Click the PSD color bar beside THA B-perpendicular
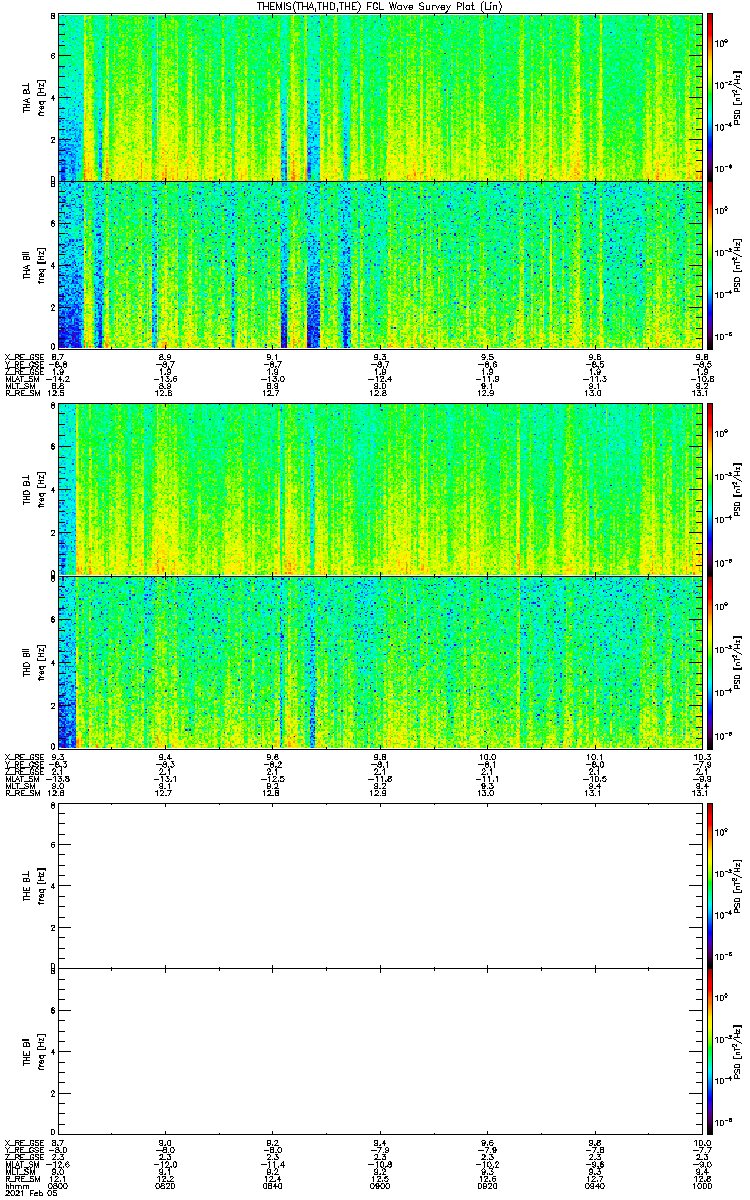The width and height of the screenshot is (750, 1200). point(710,97)
